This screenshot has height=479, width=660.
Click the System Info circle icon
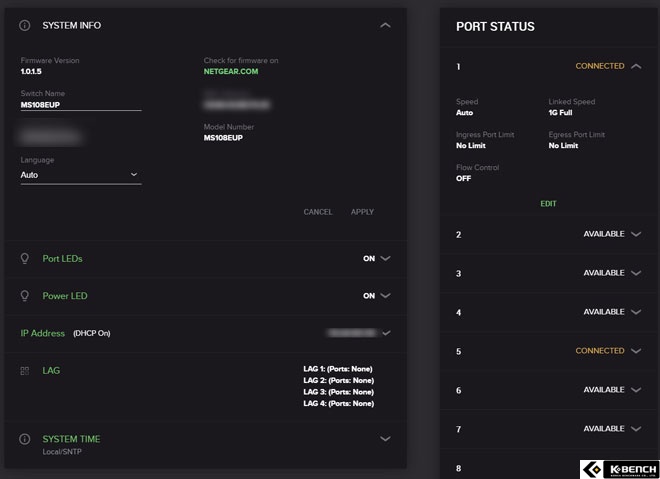(x=25, y=26)
